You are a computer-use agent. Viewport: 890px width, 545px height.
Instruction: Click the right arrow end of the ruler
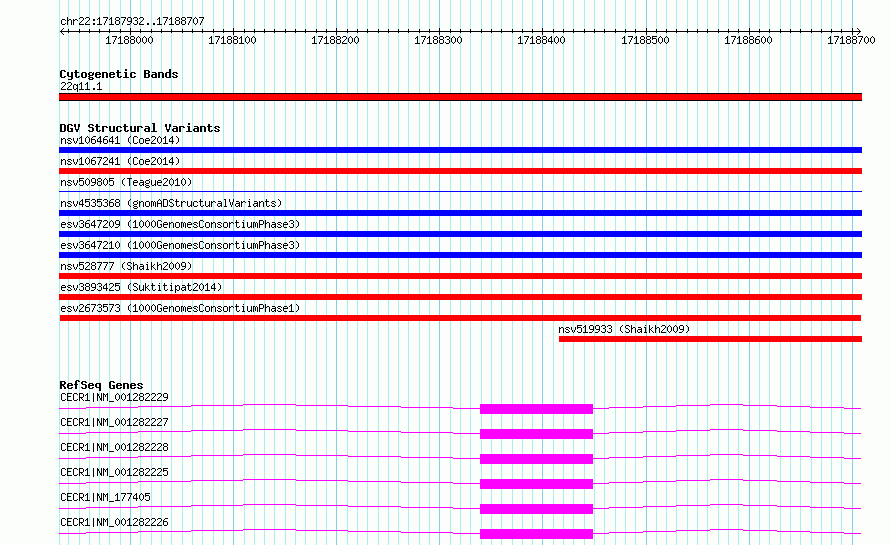[x=858, y=31]
